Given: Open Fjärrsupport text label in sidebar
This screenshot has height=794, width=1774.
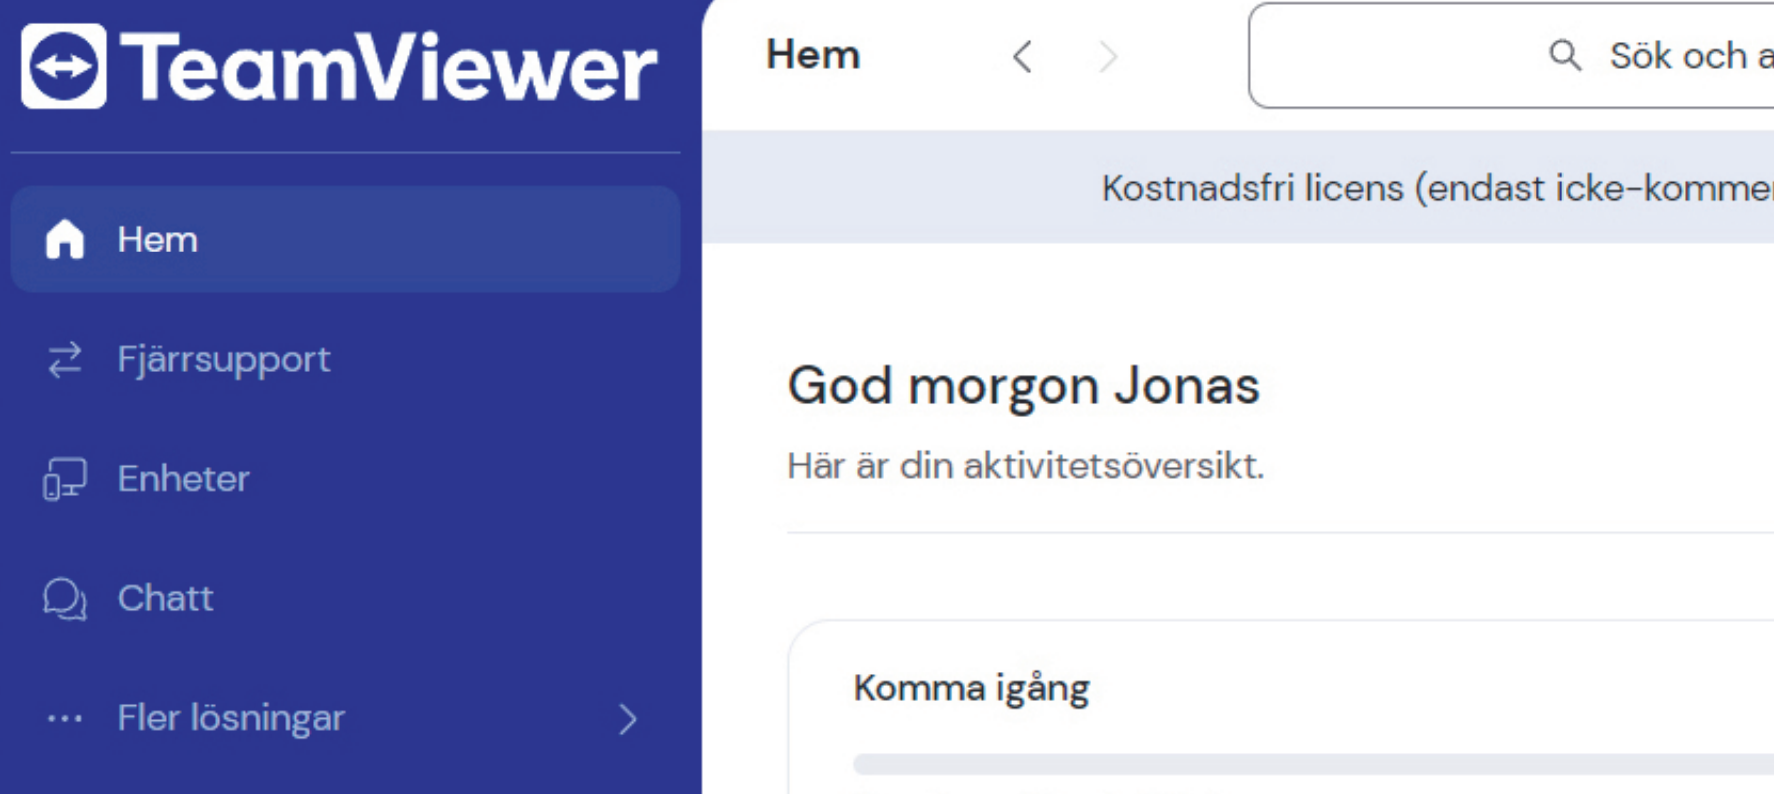Looking at the screenshot, I should 223,360.
